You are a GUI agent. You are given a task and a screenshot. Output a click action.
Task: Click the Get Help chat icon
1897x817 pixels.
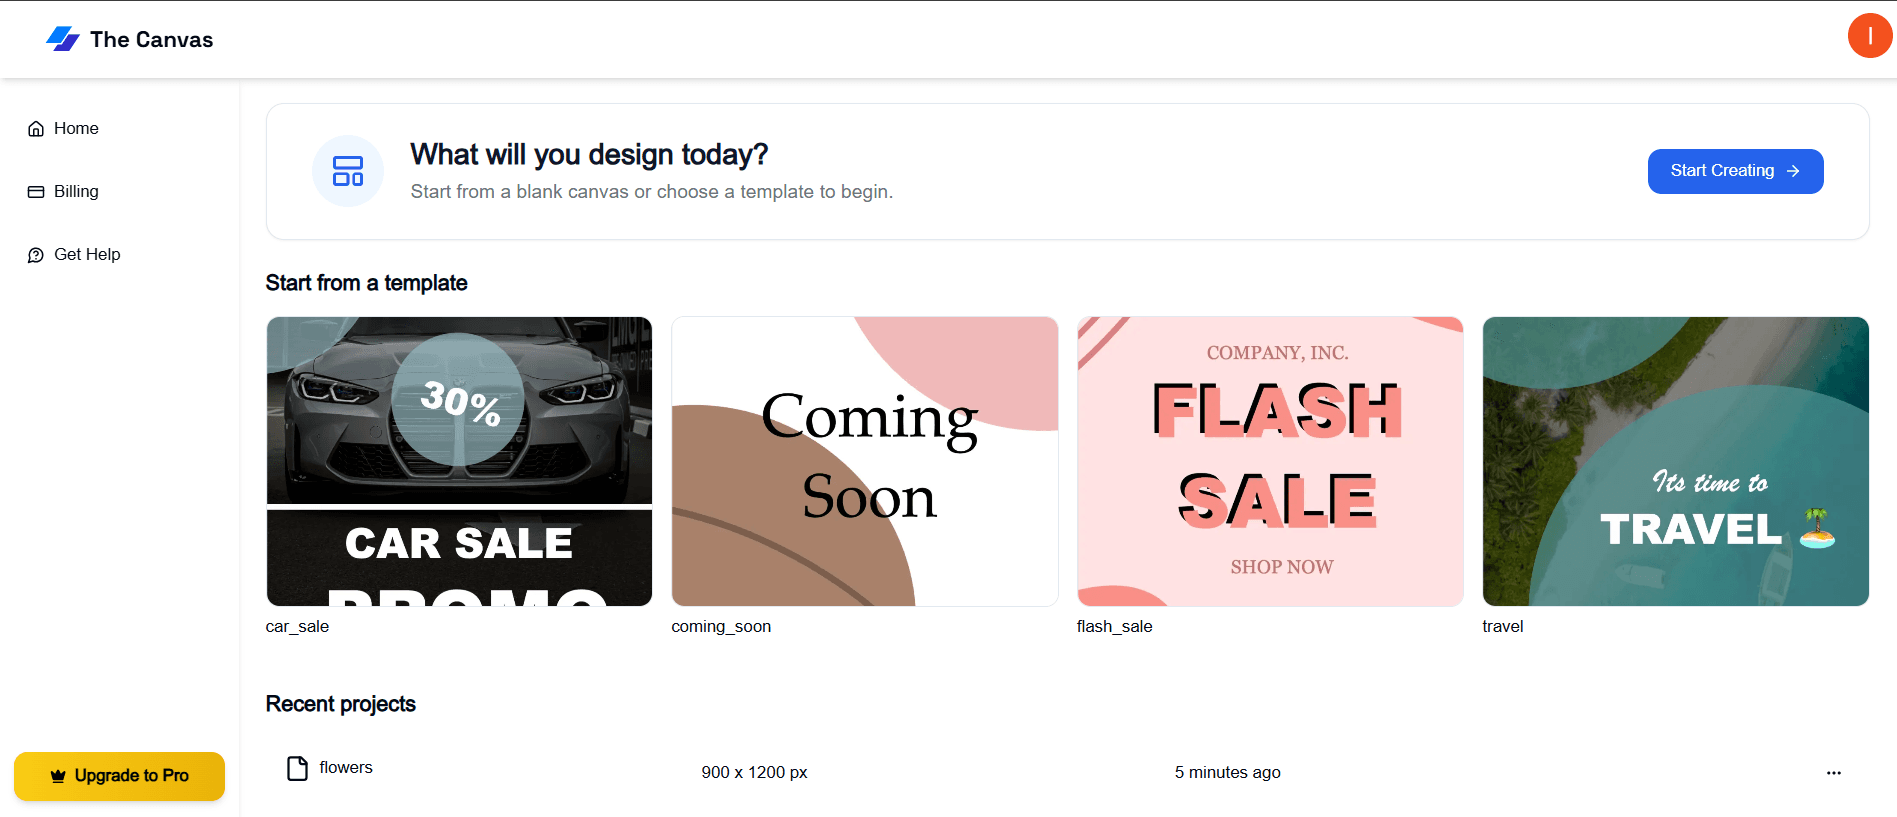(x=36, y=255)
